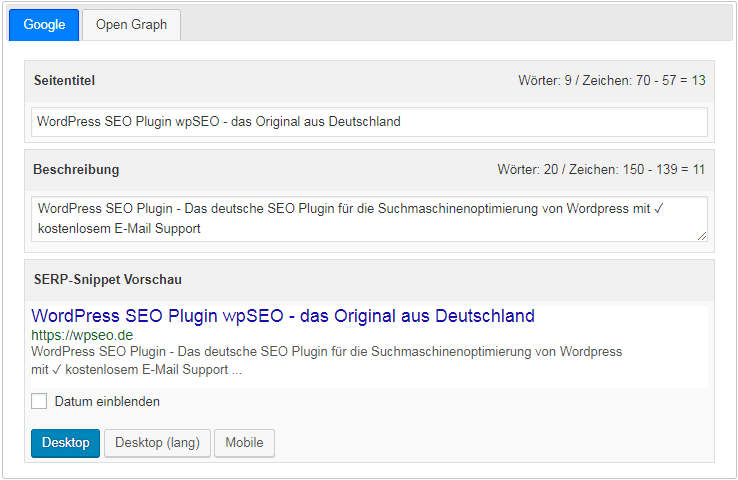738x480 pixels.
Task: Show the Mobile snippet preview
Action: pyautogui.click(x=244, y=443)
